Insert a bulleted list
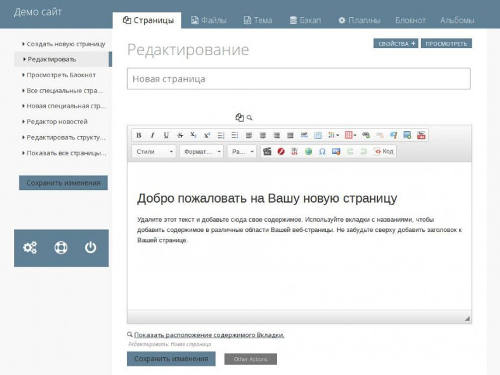Screen dimensions: 500x375 (x=235, y=135)
